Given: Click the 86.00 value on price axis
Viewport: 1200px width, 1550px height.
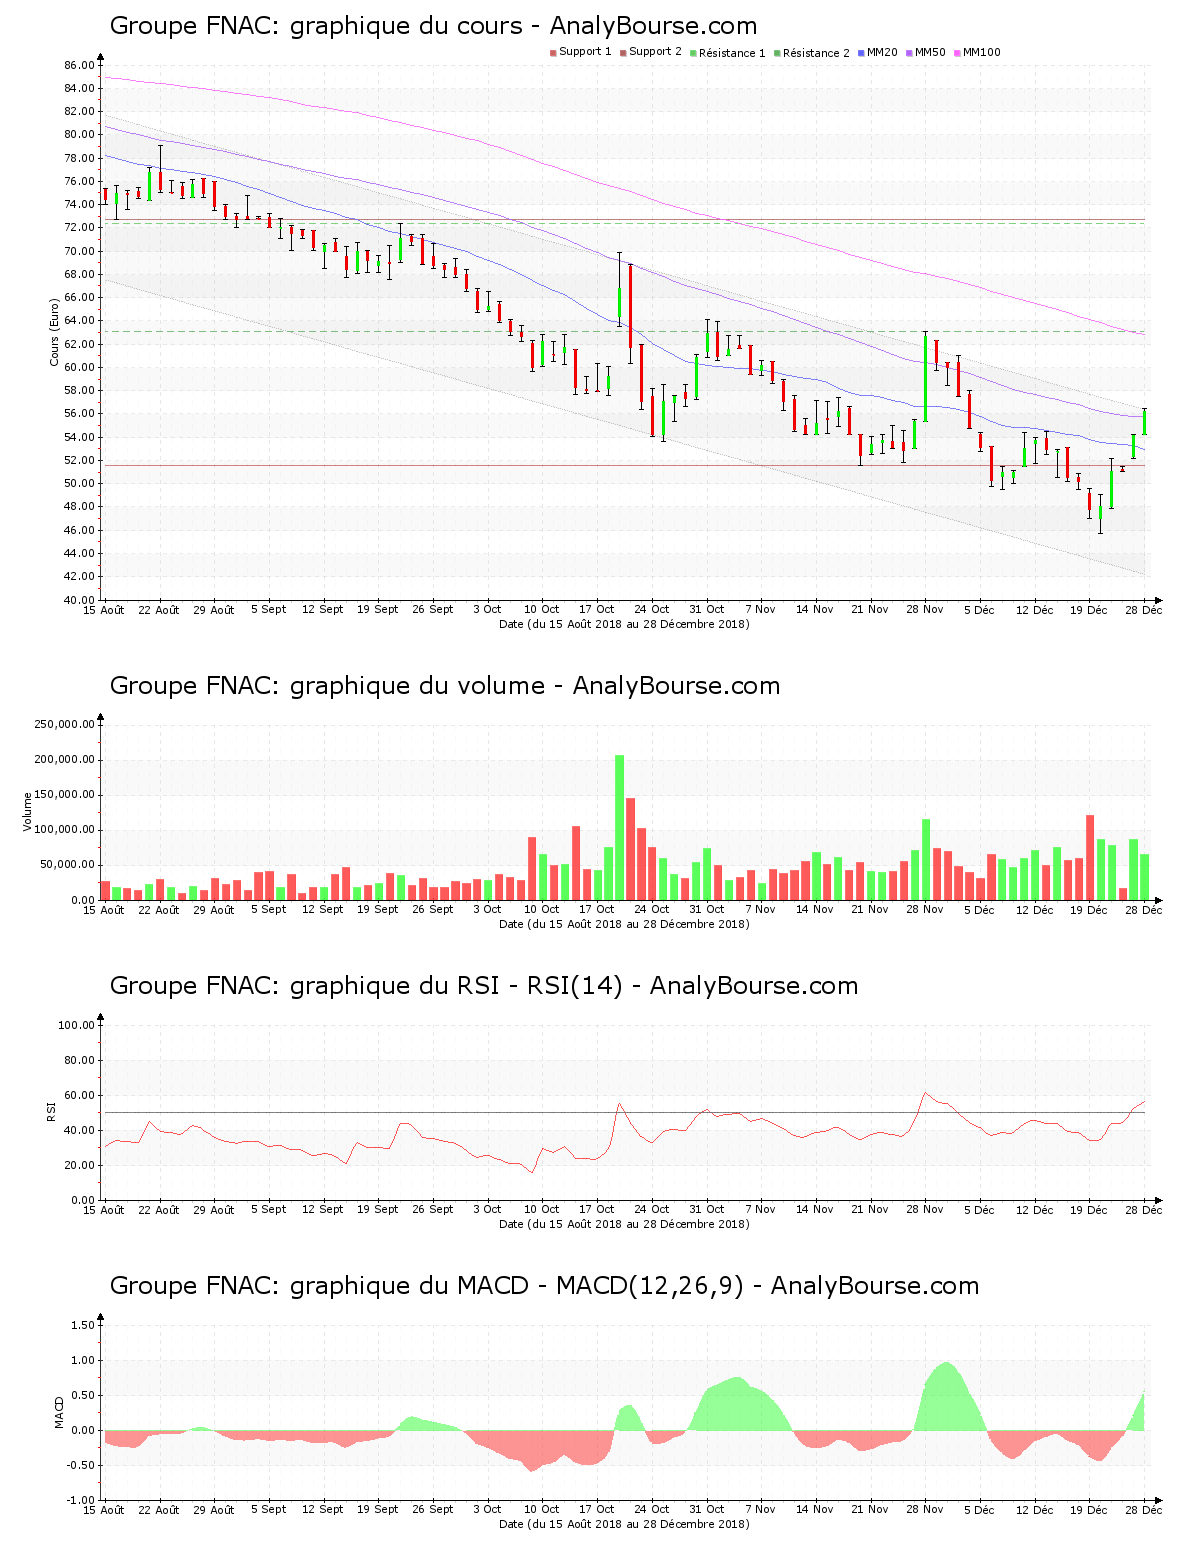Looking at the screenshot, I should pyautogui.click(x=79, y=65).
